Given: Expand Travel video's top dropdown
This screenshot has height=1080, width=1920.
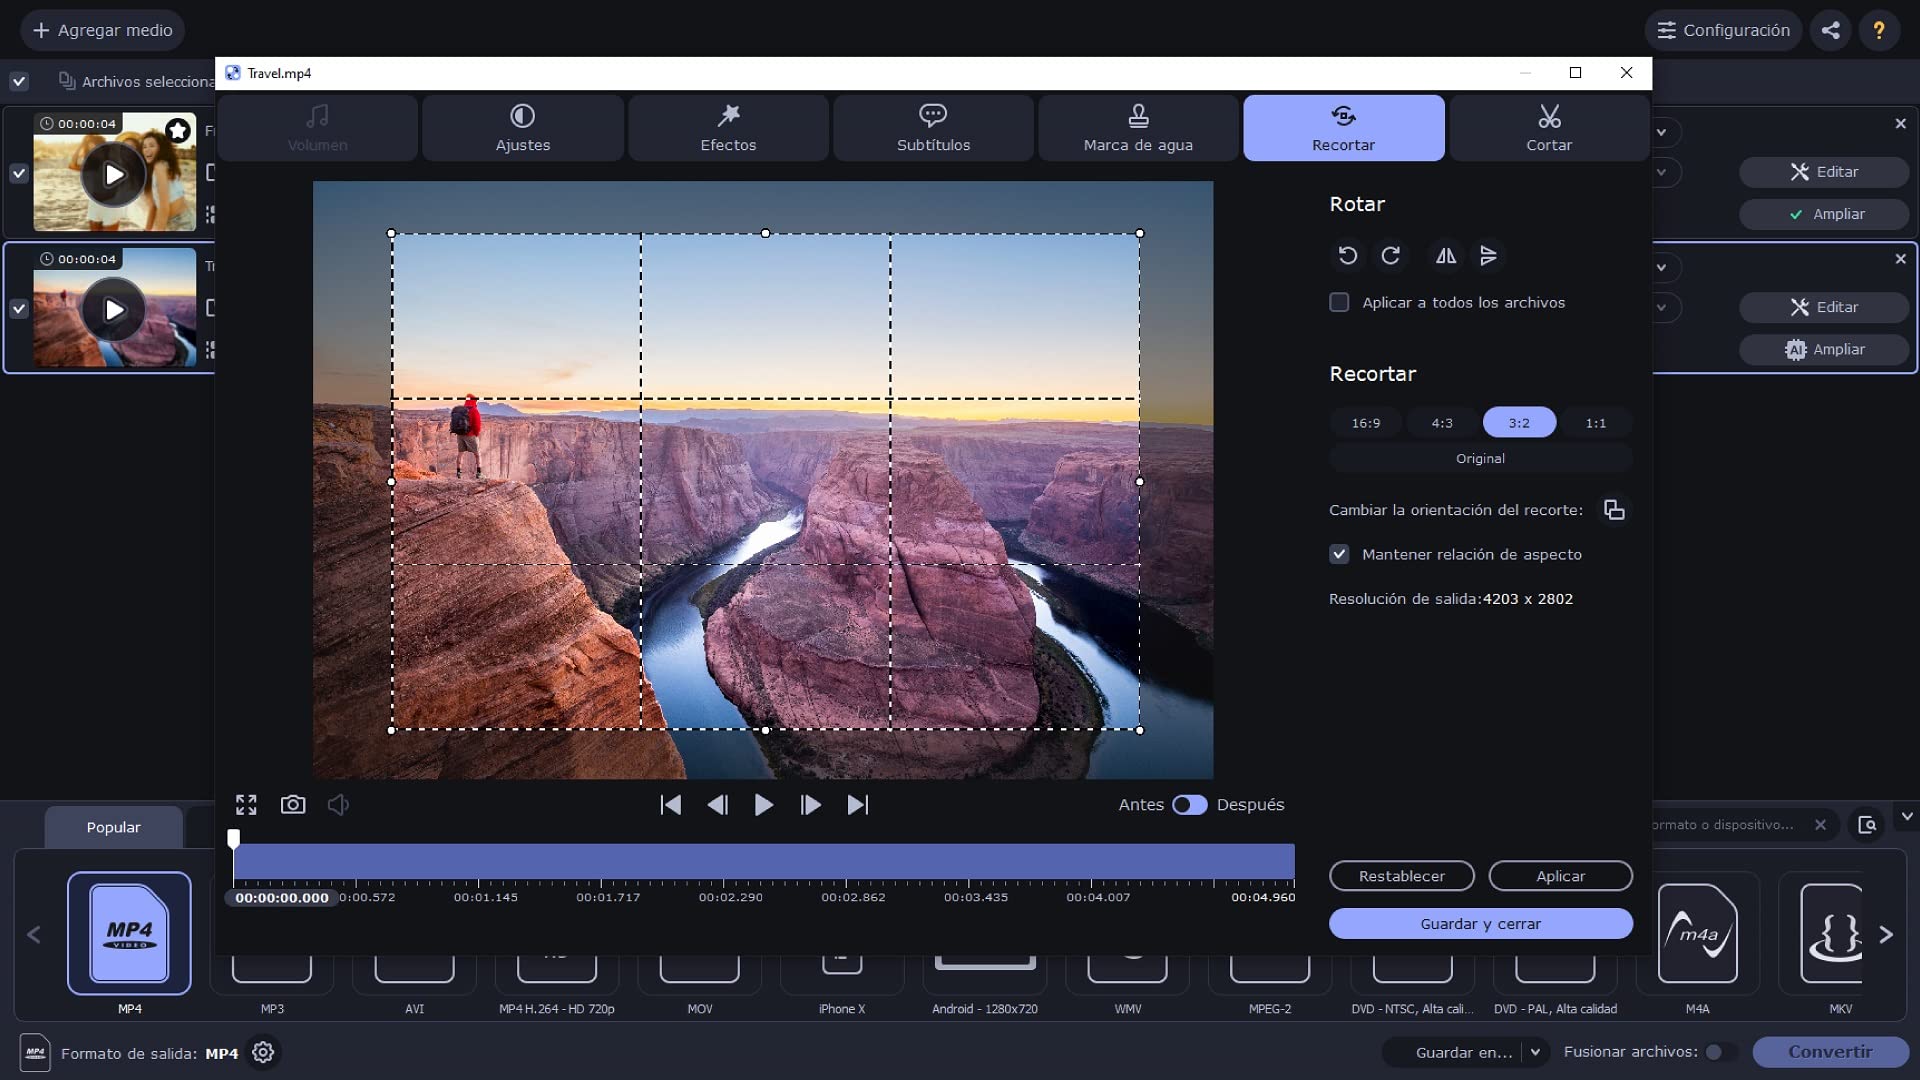Looking at the screenshot, I should 1661,267.
